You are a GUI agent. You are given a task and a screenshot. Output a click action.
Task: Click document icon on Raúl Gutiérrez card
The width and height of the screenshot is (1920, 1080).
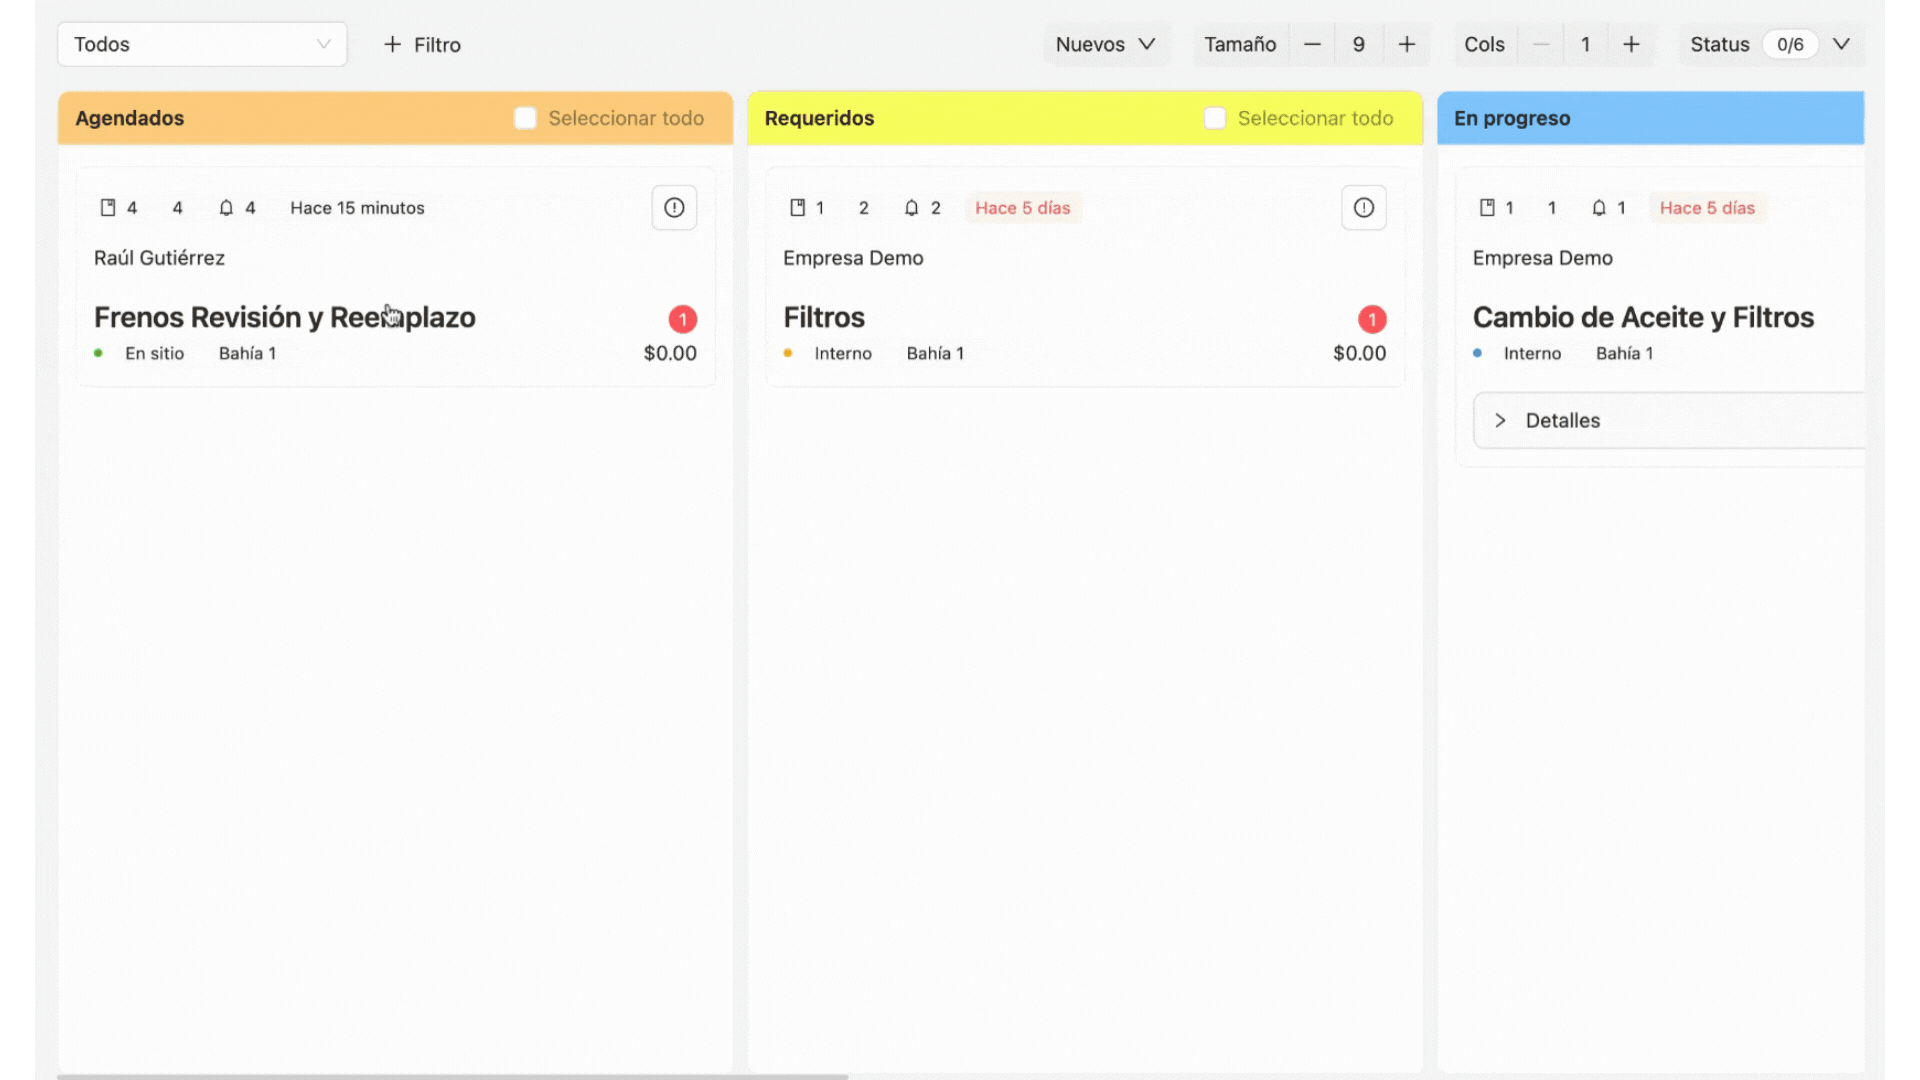(x=108, y=208)
